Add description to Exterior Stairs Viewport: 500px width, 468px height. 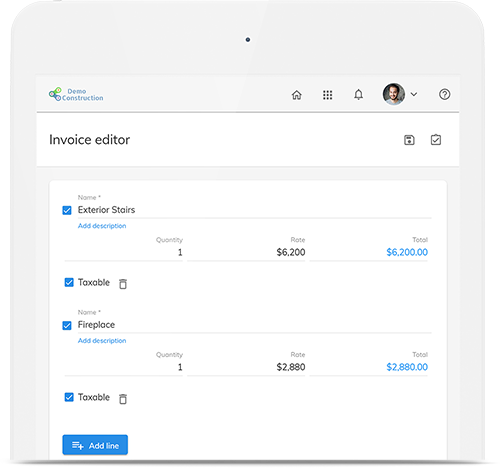pos(102,226)
